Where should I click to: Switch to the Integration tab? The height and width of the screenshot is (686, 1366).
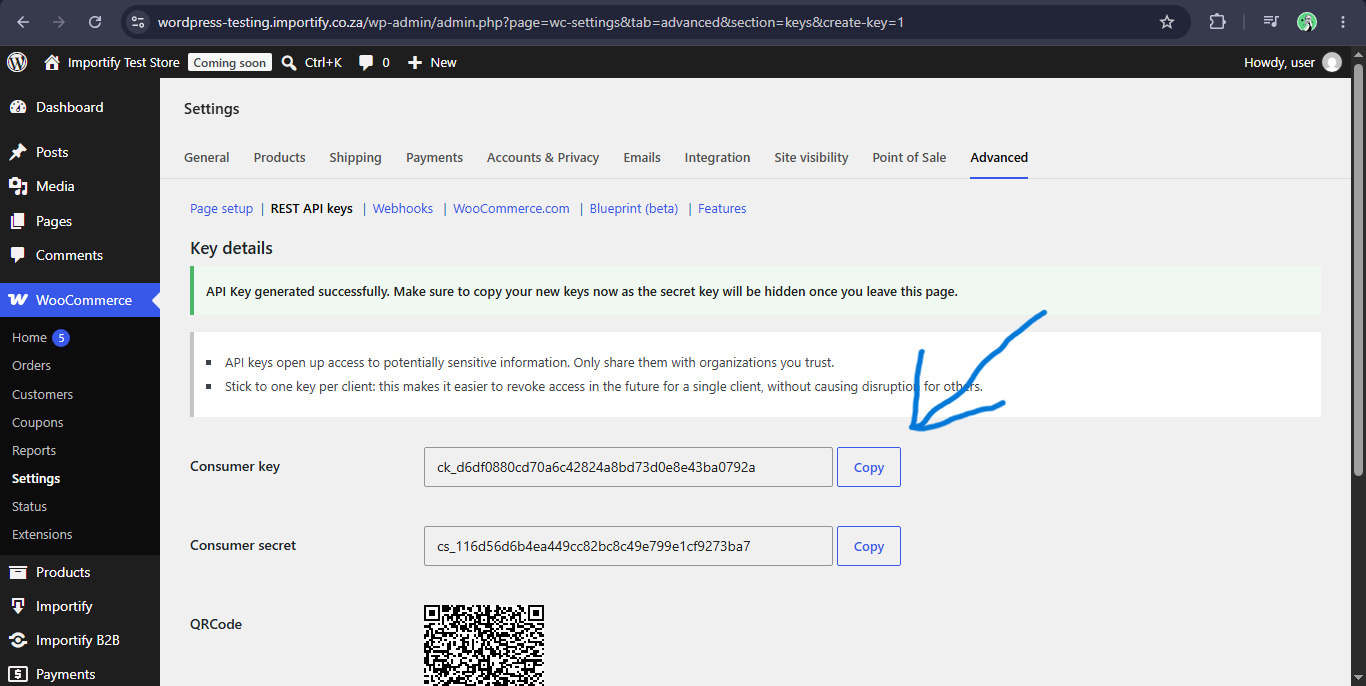[x=717, y=157]
